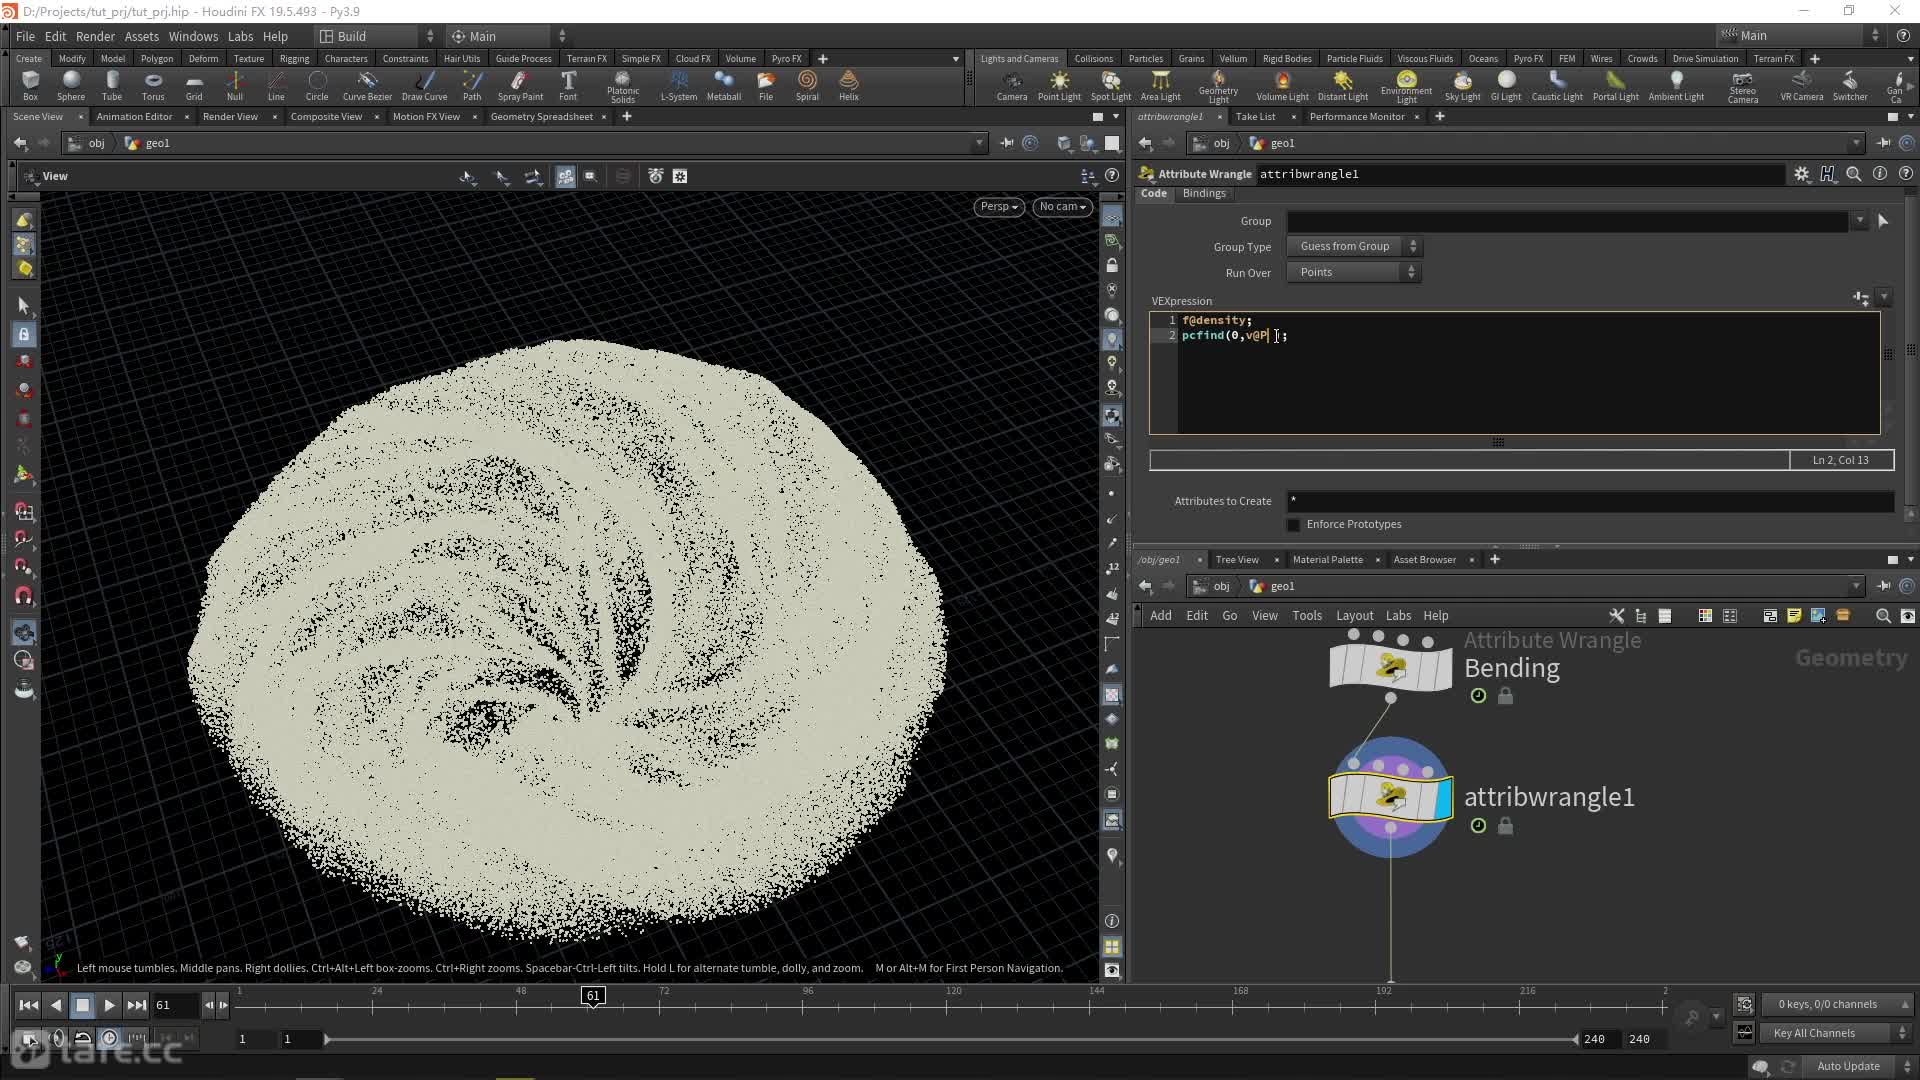Select the Rigid Bodies shelf tab
Screen dimensions: 1920x1080
[x=1286, y=59]
